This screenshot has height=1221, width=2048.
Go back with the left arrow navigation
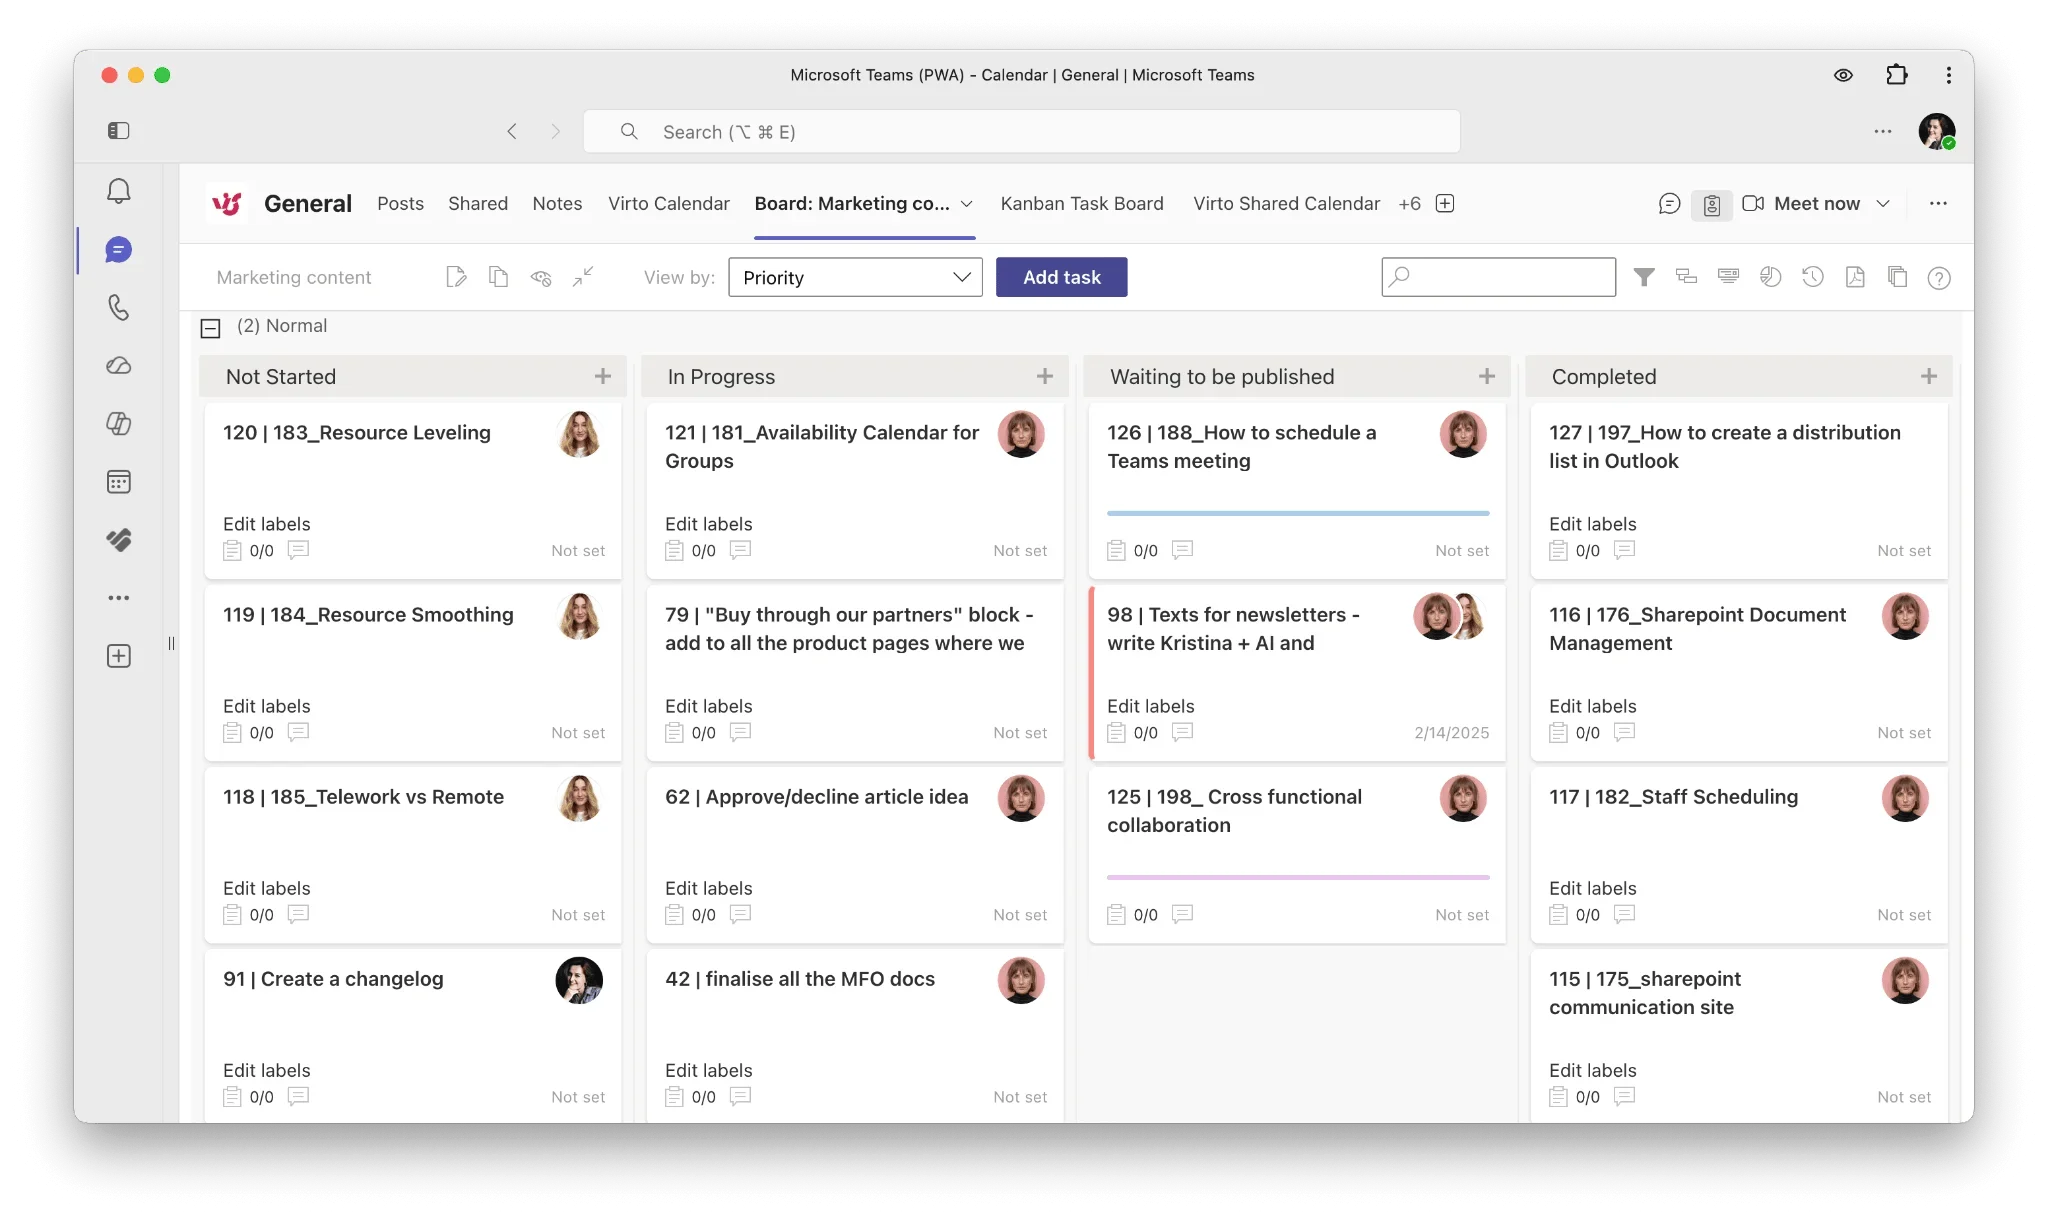(x=511, y=131)
